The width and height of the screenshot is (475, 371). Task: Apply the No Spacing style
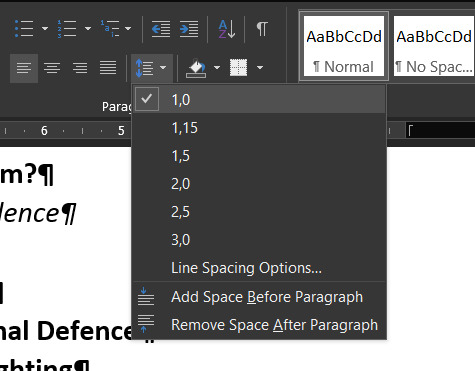coord(434,46)
